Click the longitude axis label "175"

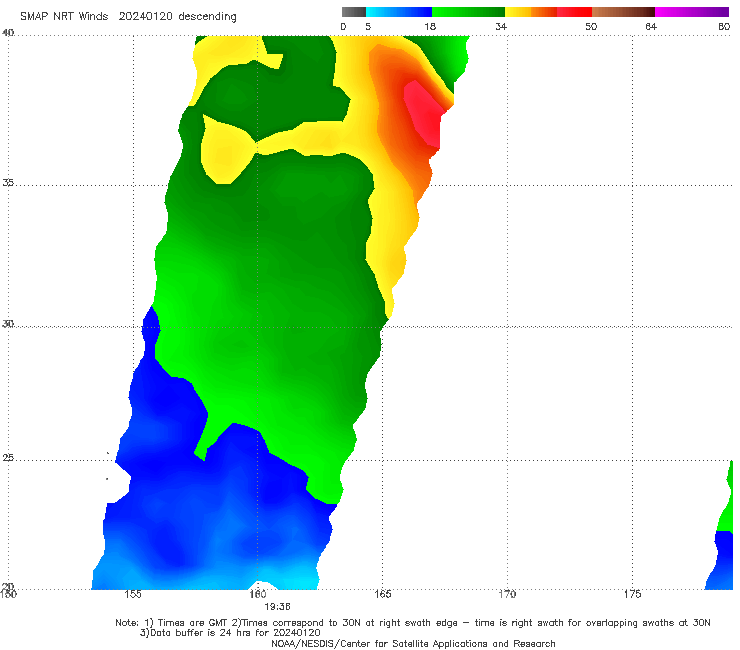point(632,594)
